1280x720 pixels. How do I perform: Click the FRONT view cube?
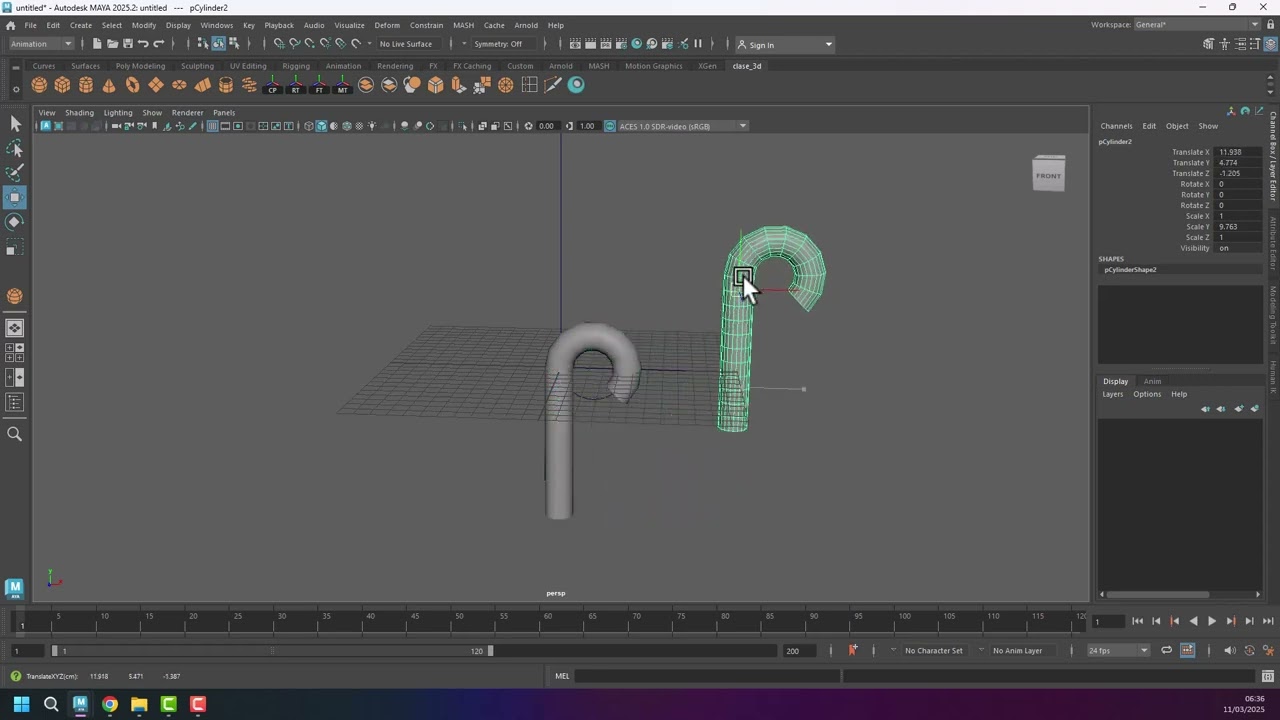(1049, 174)
